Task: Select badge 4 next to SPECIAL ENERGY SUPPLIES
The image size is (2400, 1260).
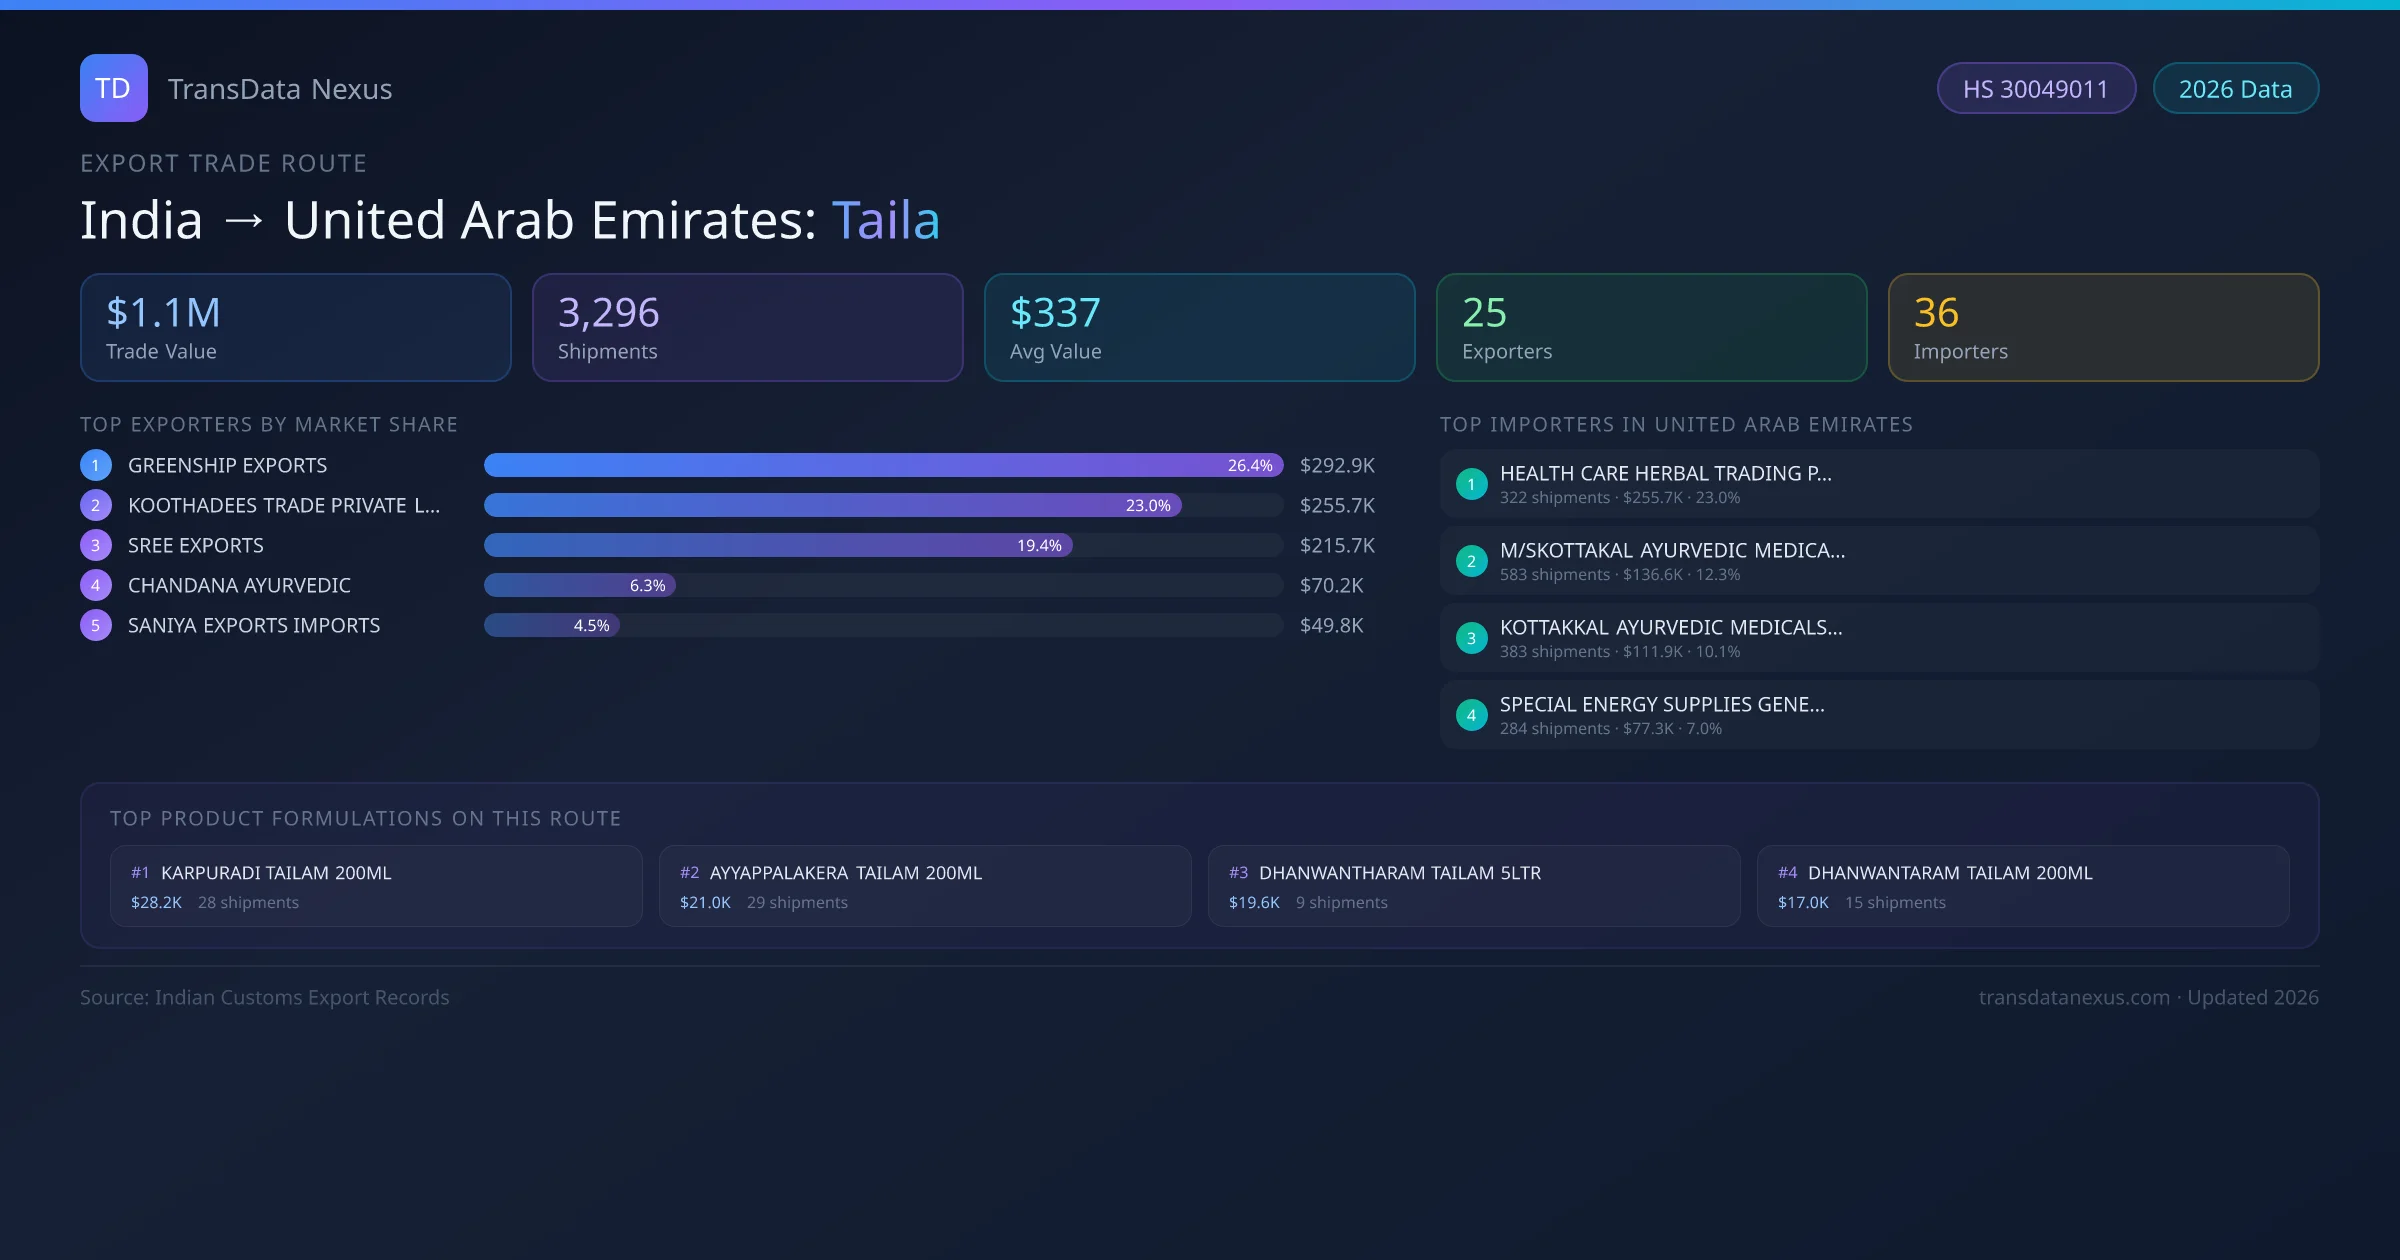Action: pos(1471,715)
